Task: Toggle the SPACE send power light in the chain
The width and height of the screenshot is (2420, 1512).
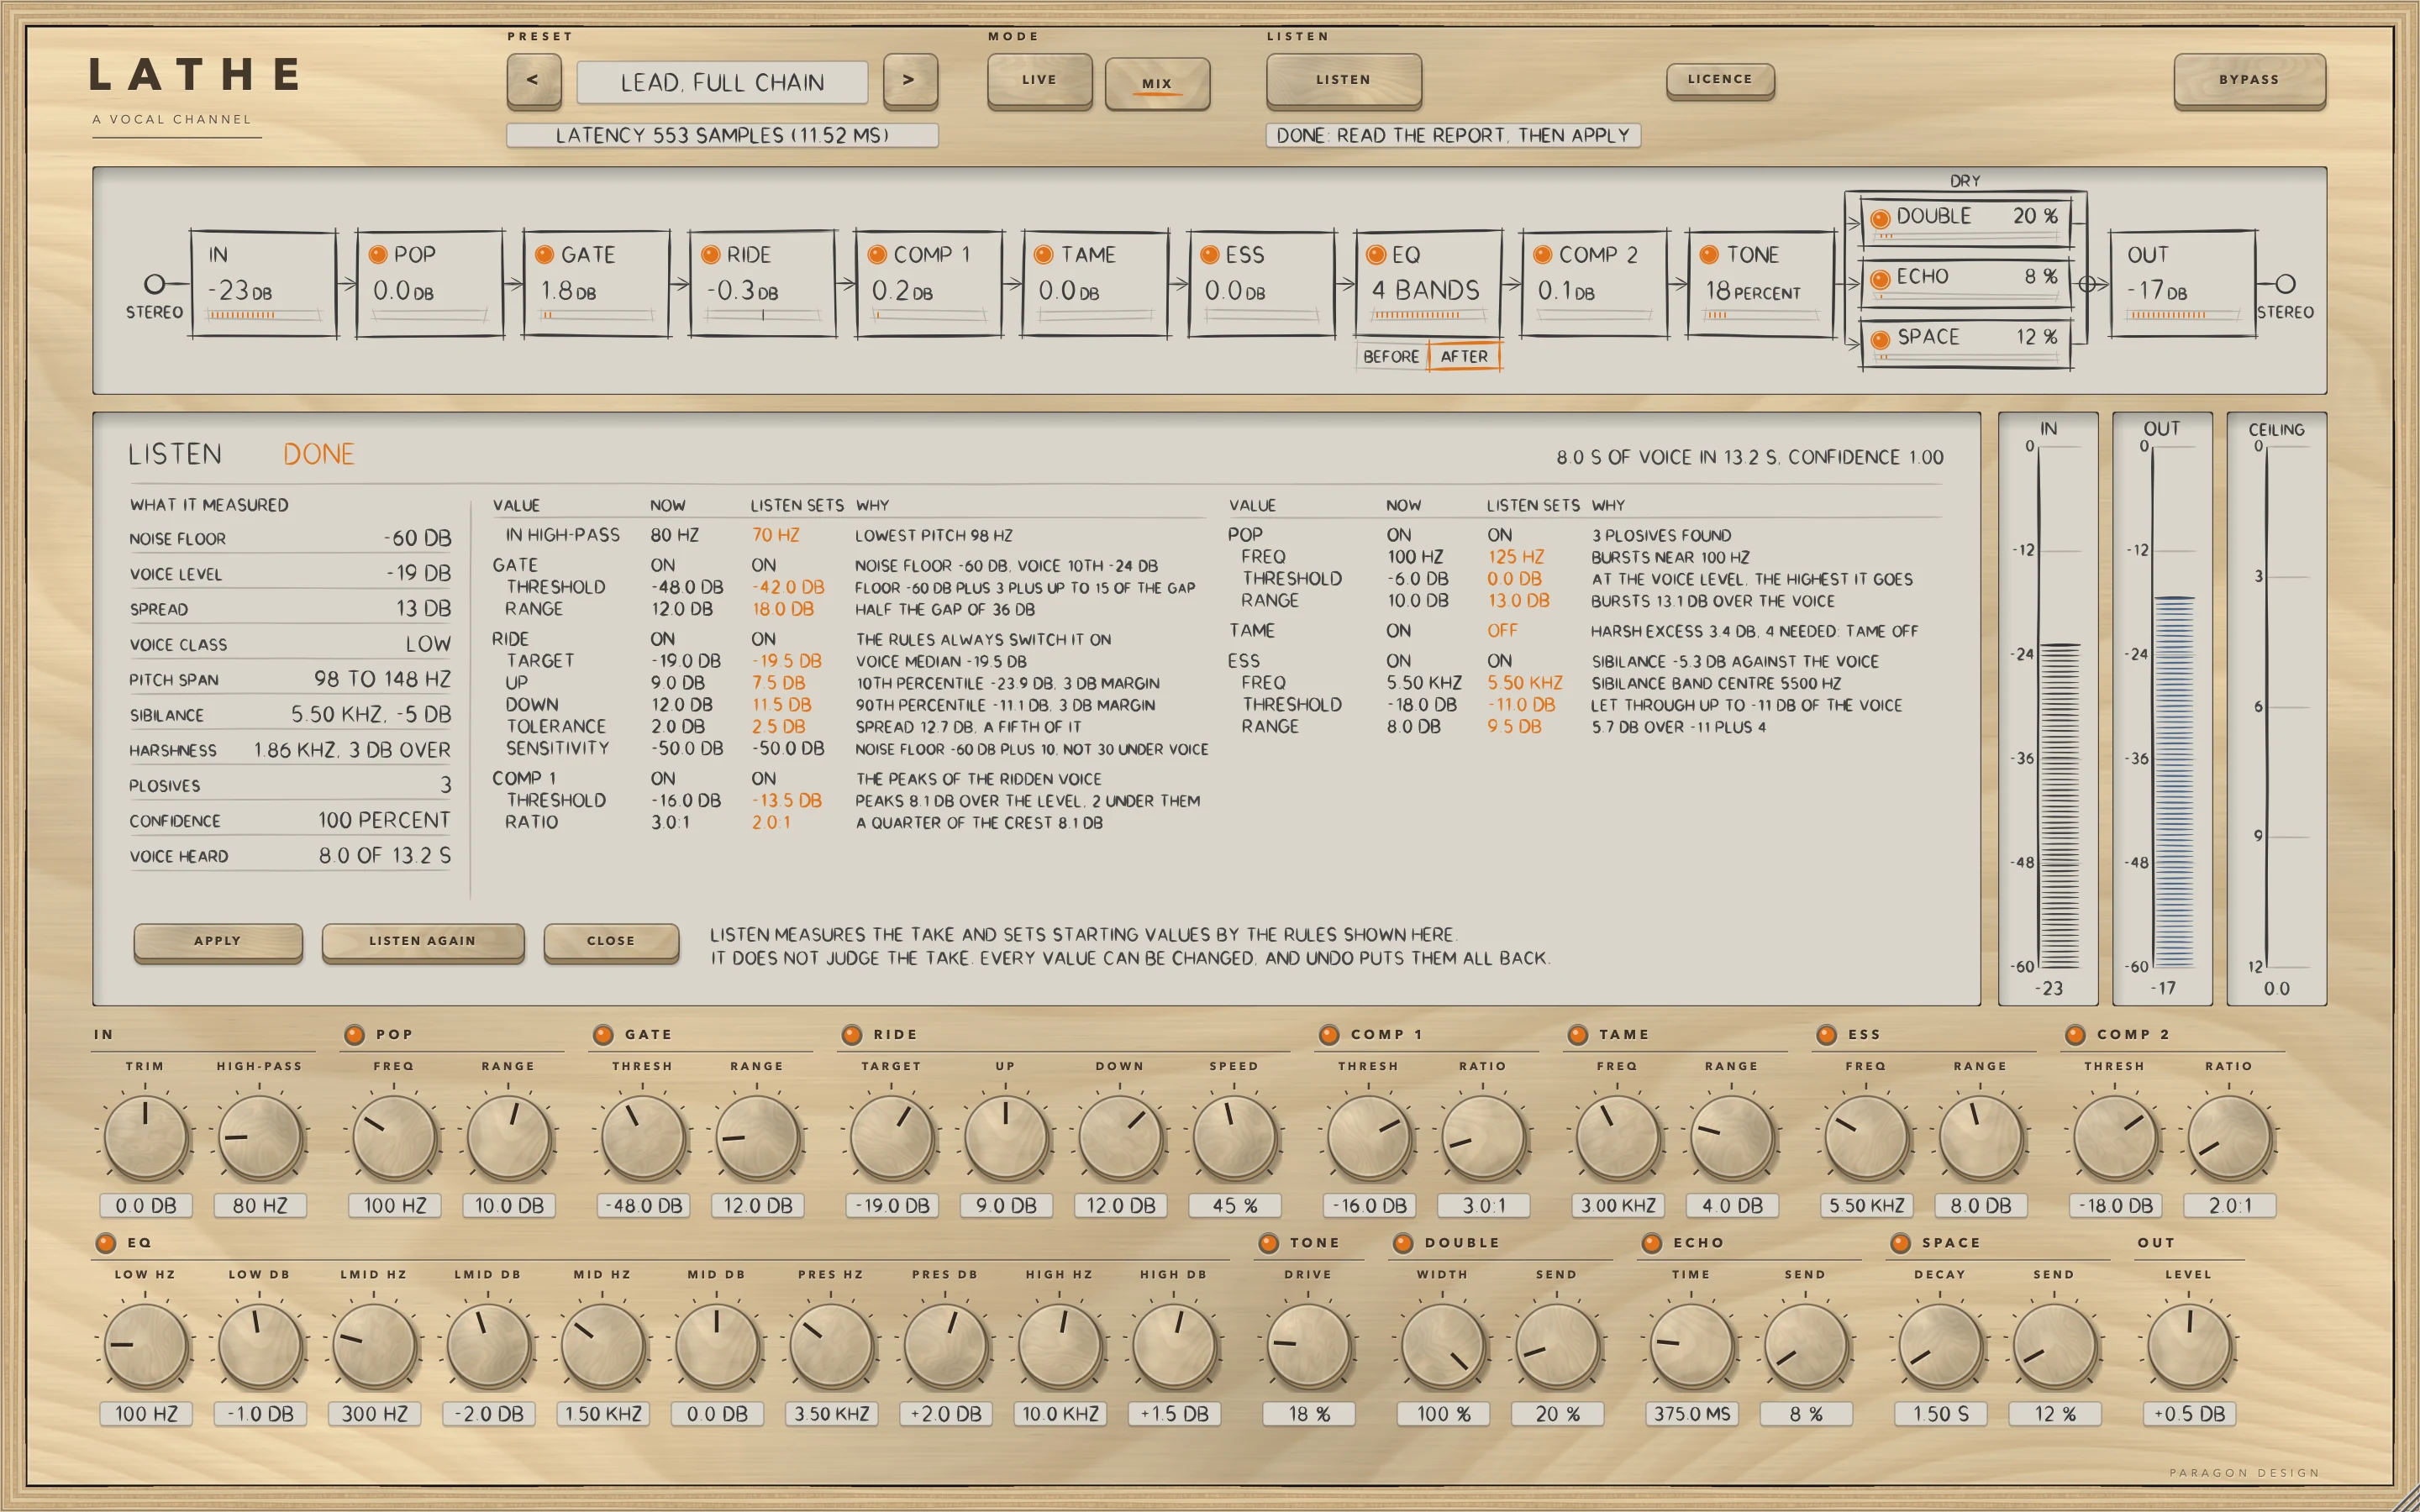Action: point(1880,340)
